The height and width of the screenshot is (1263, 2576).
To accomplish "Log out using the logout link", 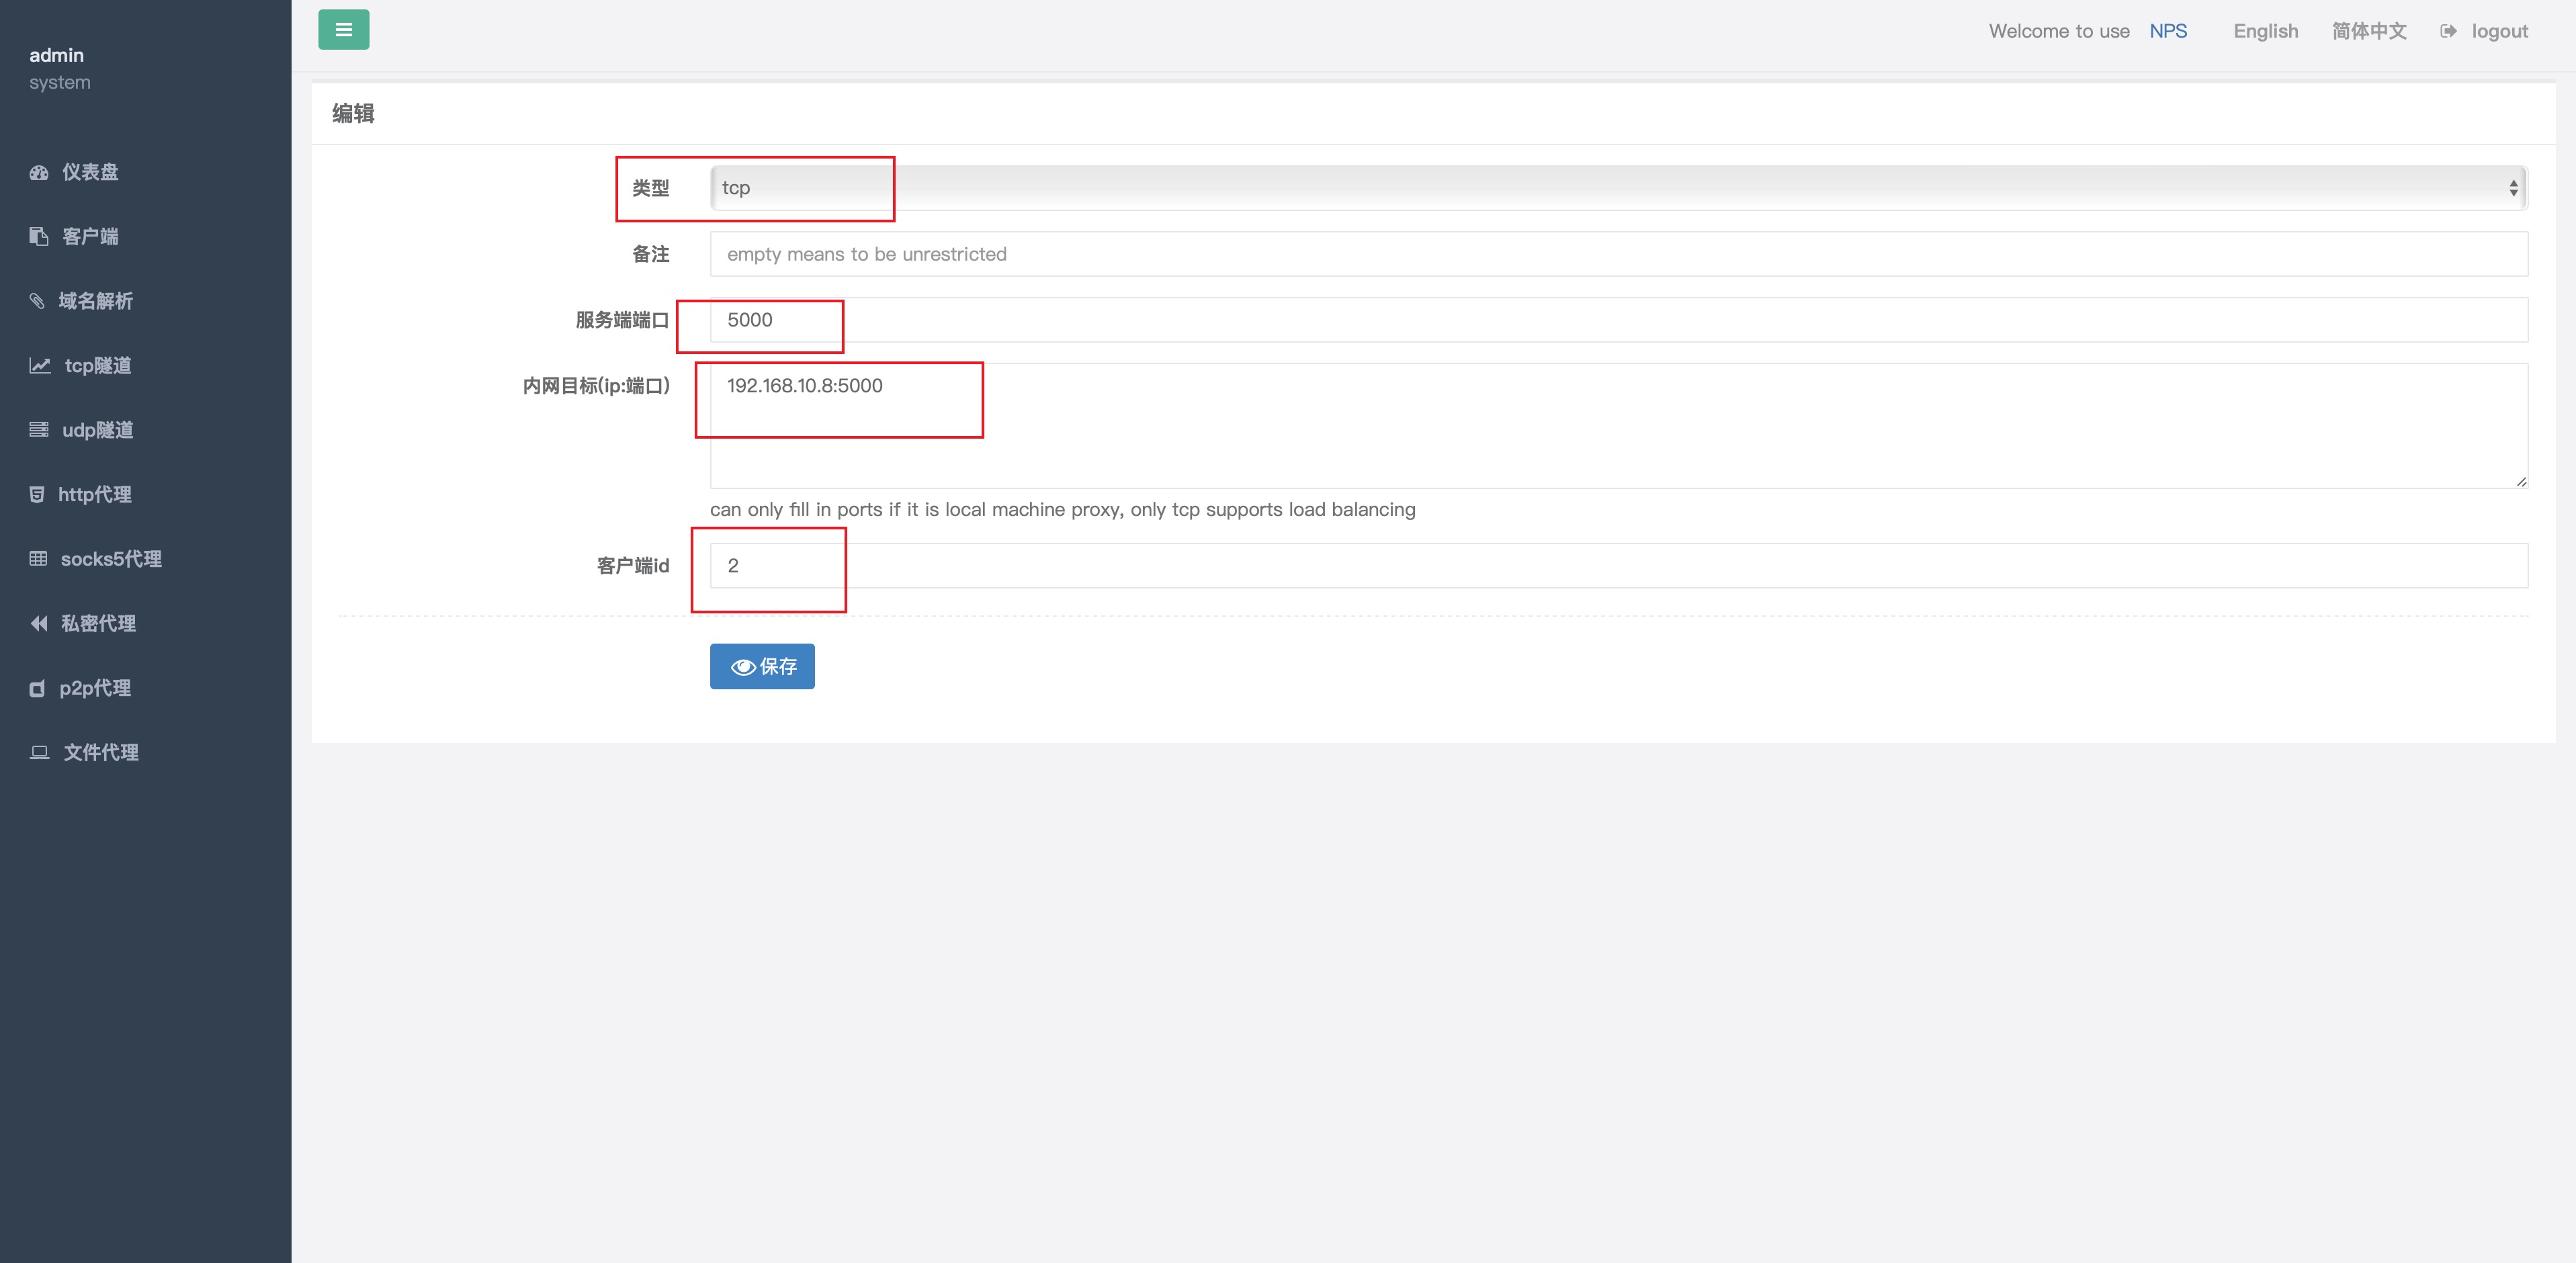I will (x=2499, y=31).
